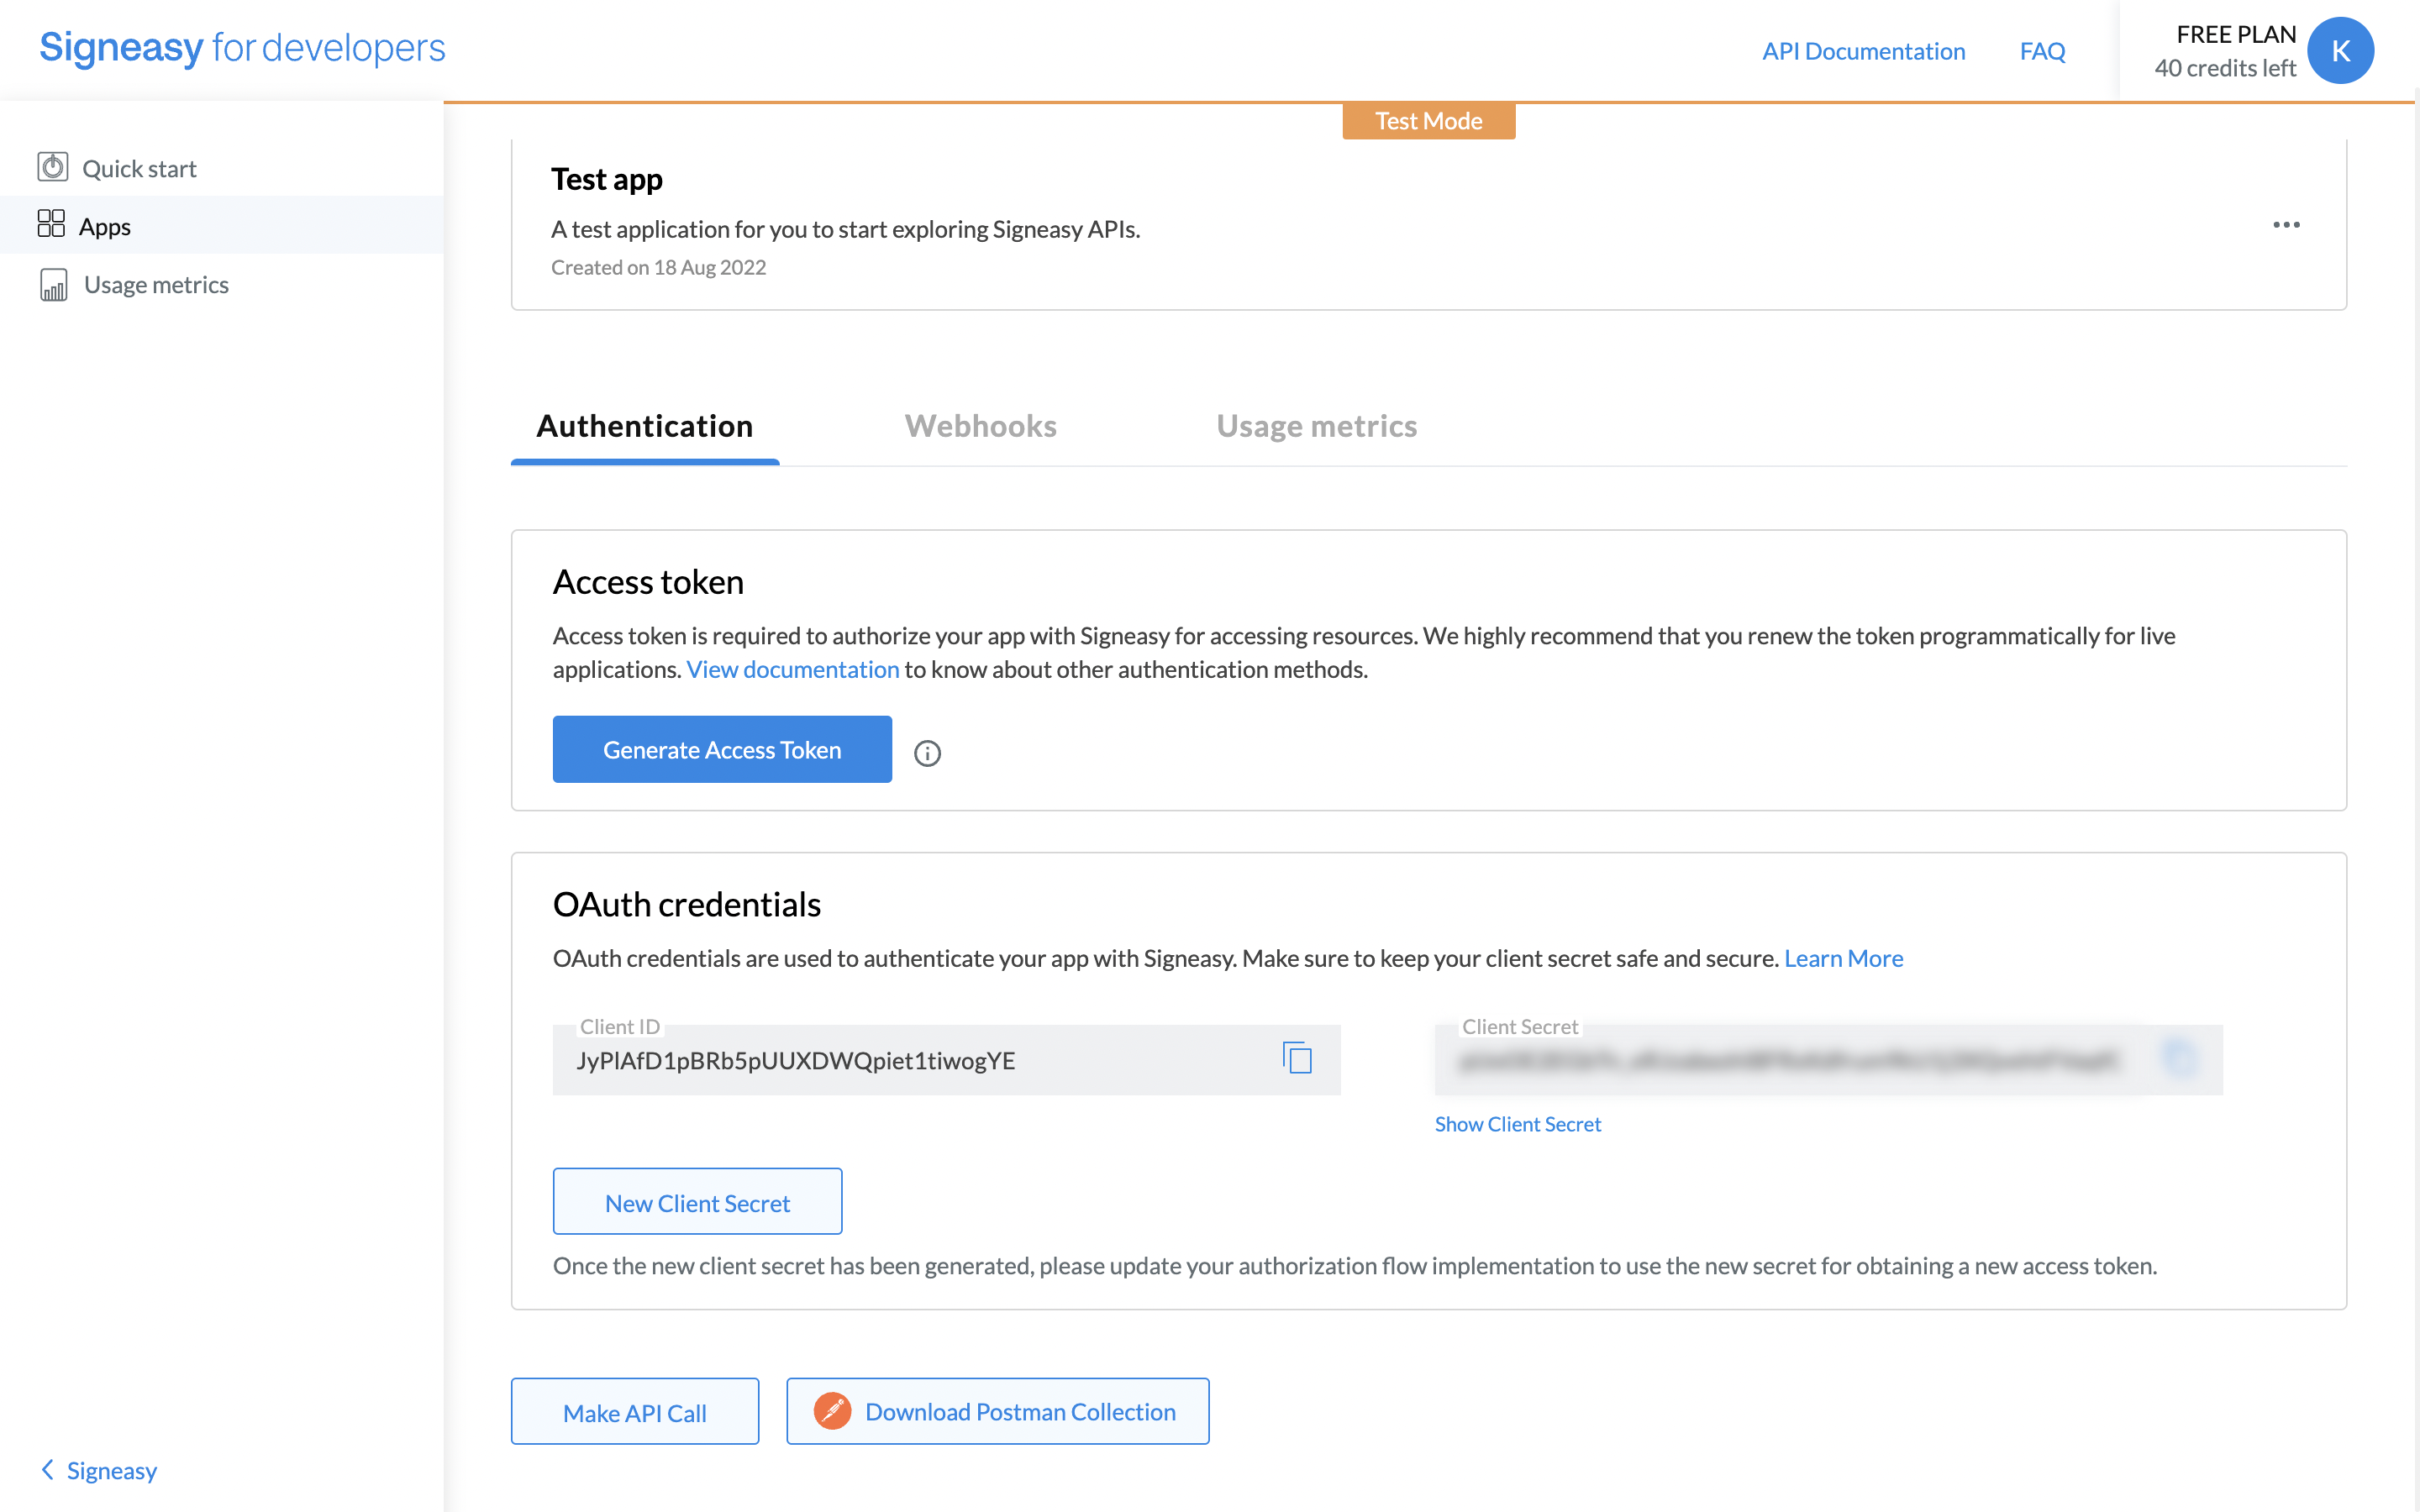Screen dimensions: 2420x1512
Task: Click the info icon beside Generate Access Token
Action: [927, 753]
